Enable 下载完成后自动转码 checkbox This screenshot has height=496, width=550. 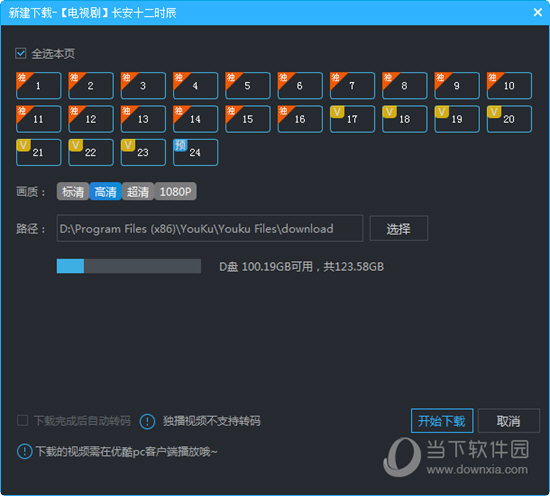click(22, 420)
